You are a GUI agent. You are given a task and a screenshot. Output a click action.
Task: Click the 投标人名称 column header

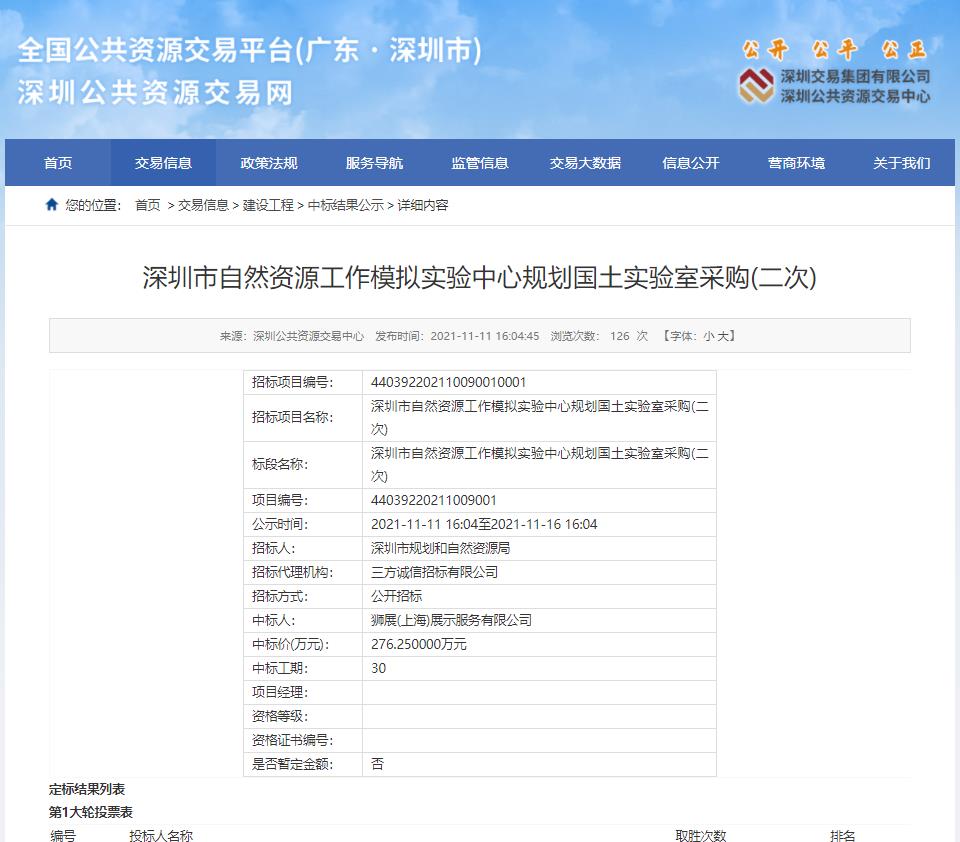(x=161, y=835)
